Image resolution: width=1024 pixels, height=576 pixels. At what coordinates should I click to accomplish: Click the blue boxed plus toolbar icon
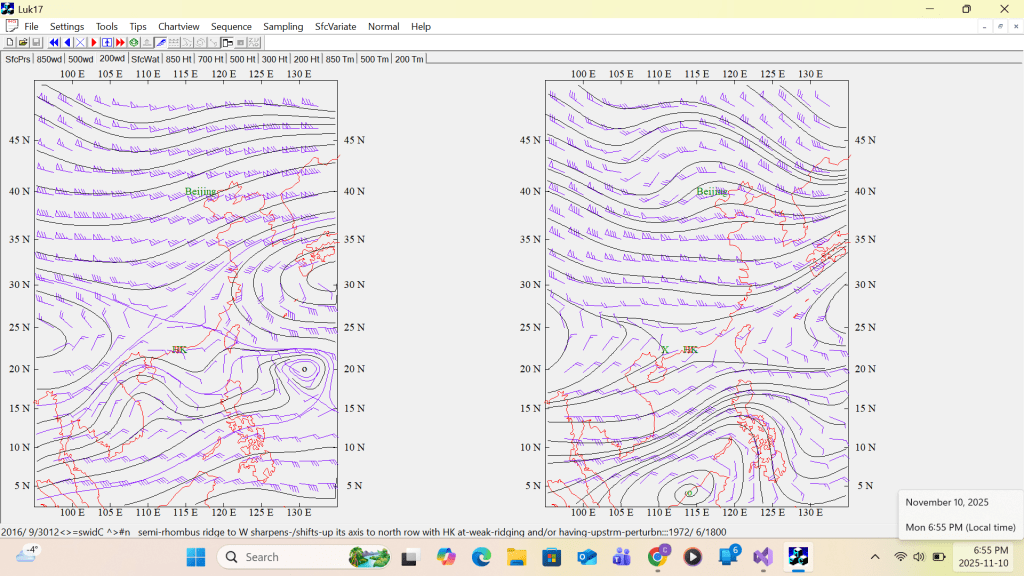tap(107, 43)
